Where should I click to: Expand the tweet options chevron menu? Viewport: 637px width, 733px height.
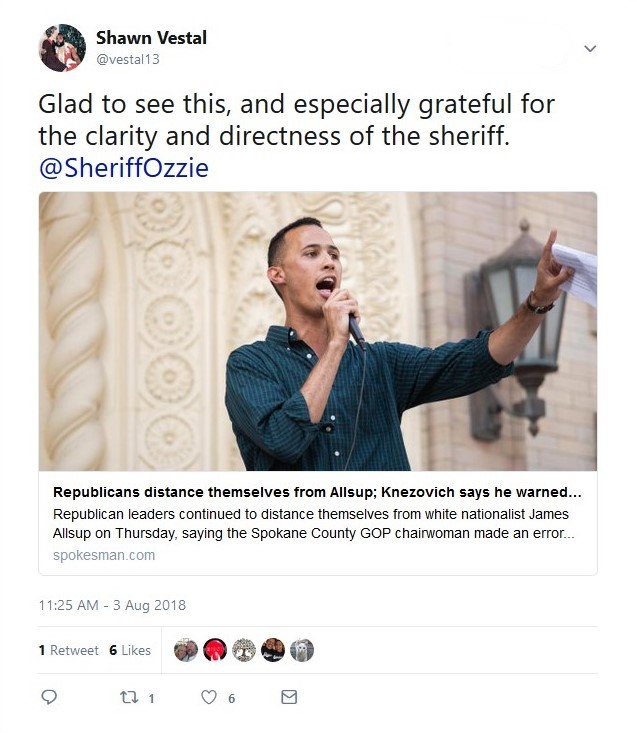point(590,48)
